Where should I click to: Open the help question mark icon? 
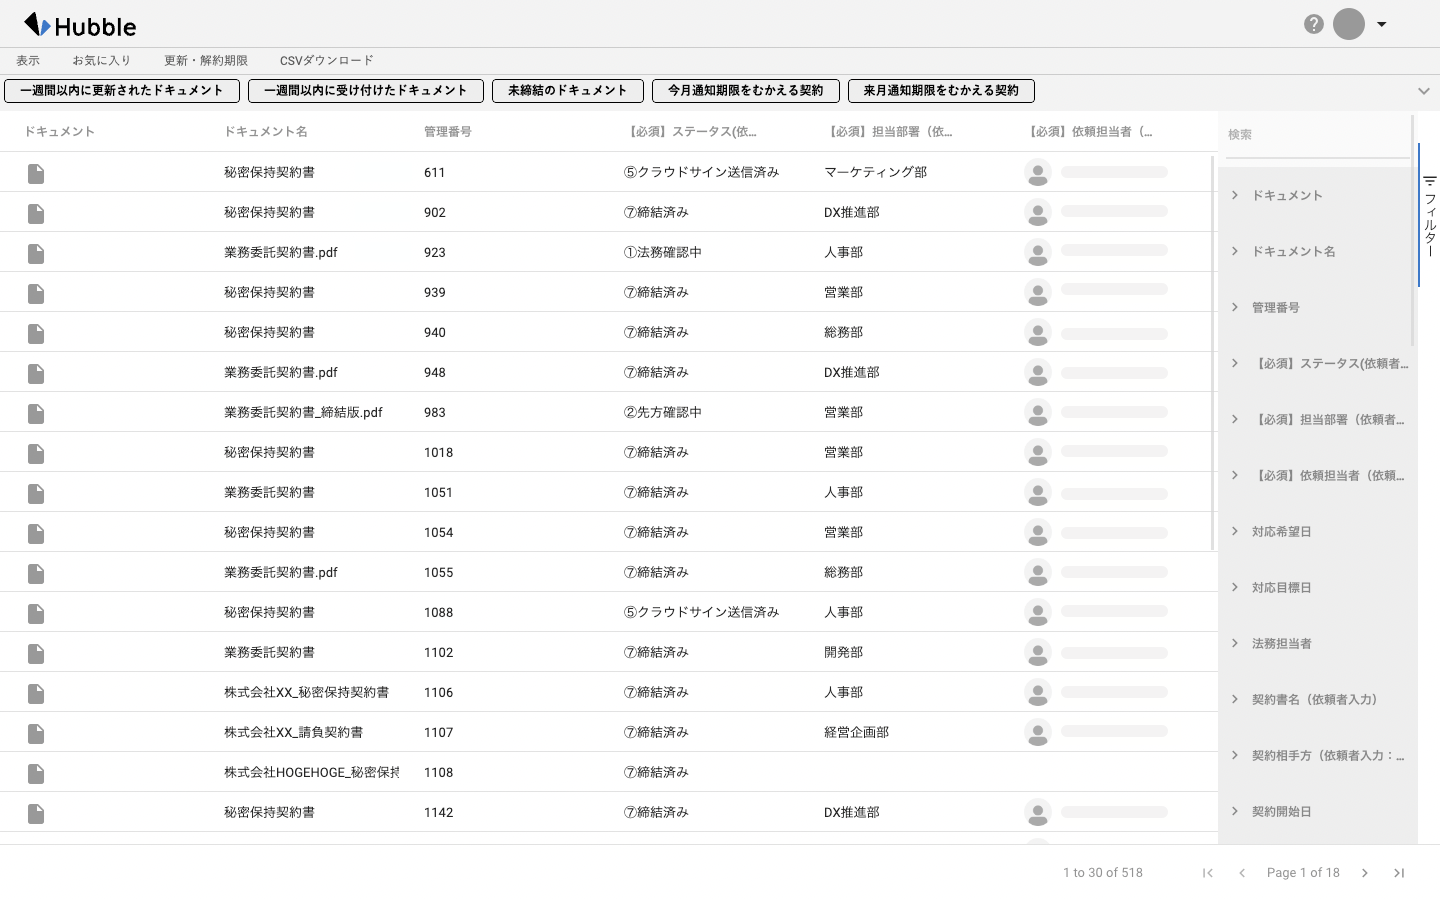pyautogui.click(x=1314, y=24)
